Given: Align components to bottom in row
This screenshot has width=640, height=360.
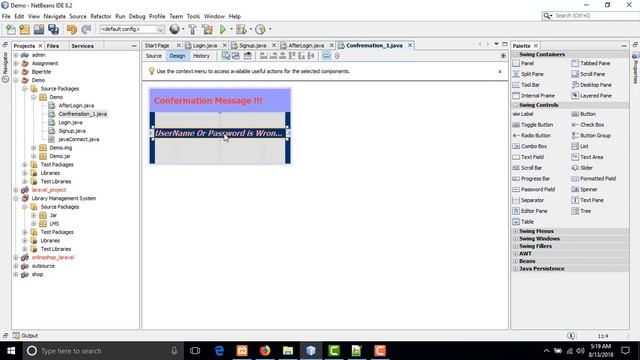Looking at the screenshot, I should coord(301,56).
